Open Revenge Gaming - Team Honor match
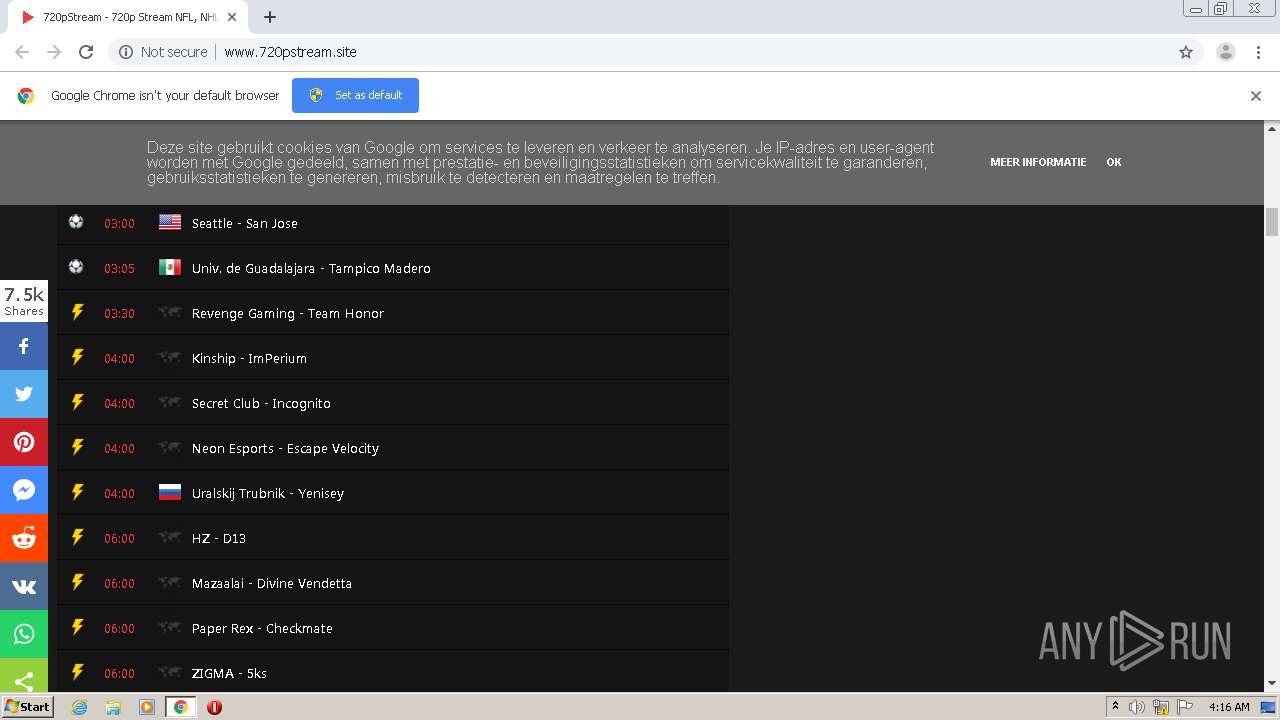This screenshot has height=720, width=1280. click(x=288, y=313)
